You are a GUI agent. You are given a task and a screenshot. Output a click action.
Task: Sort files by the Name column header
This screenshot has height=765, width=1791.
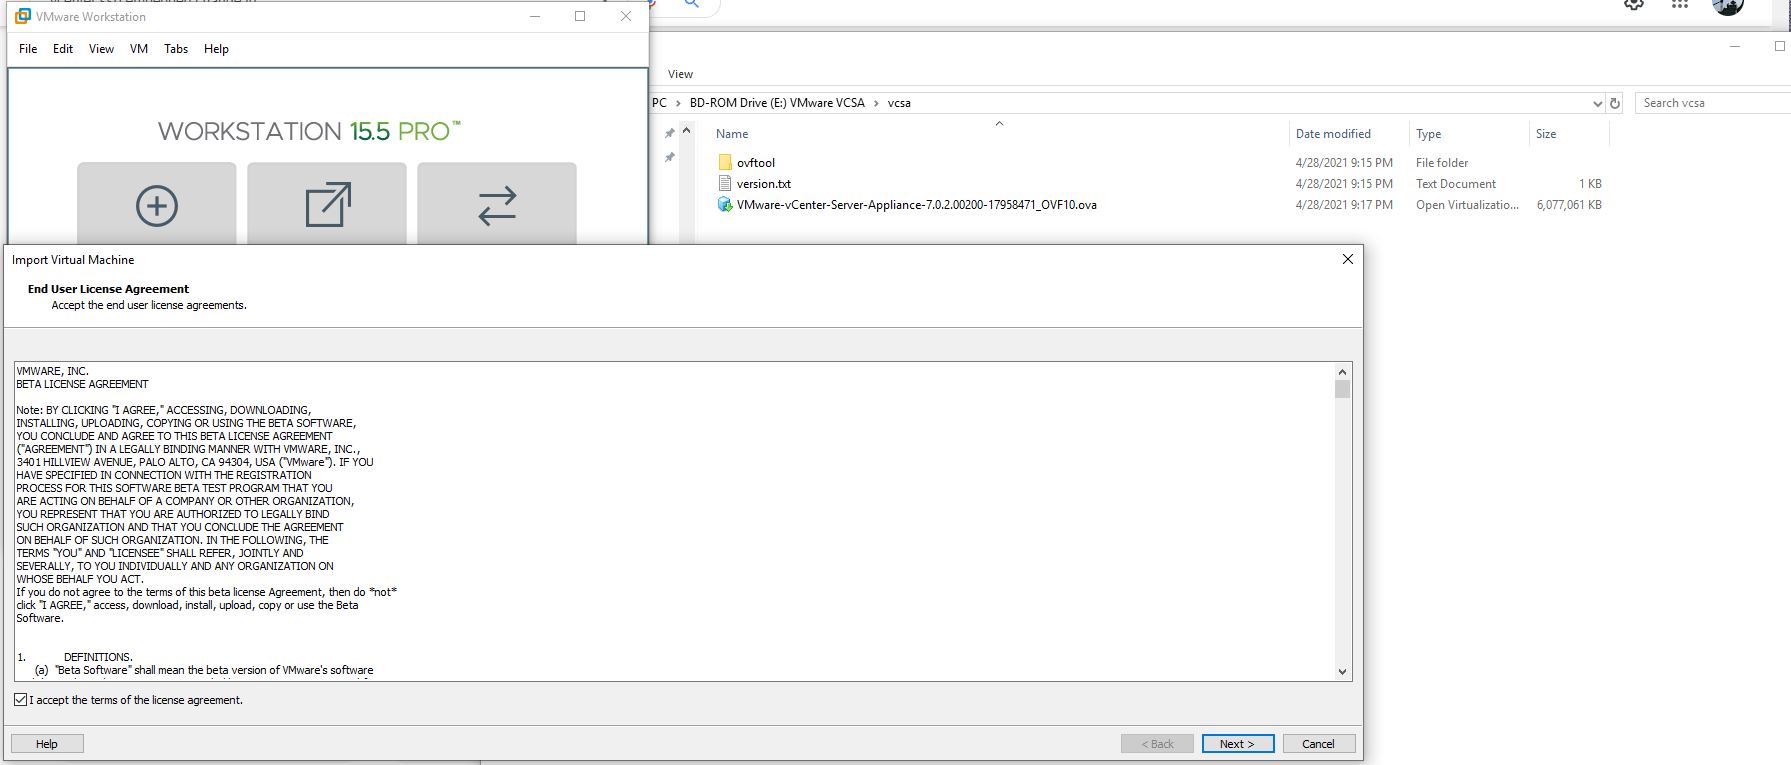pyautogui.click(x=731, y=134)
